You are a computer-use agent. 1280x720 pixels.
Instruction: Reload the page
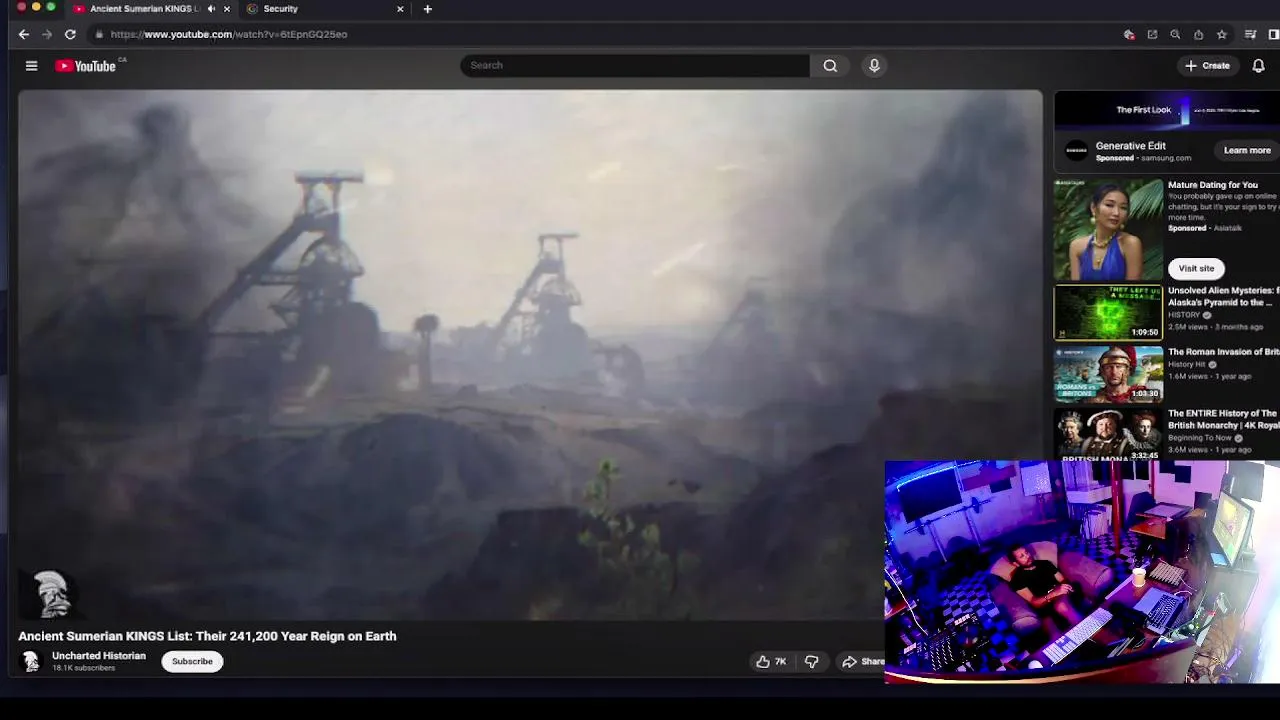click(x=70, y=34)
